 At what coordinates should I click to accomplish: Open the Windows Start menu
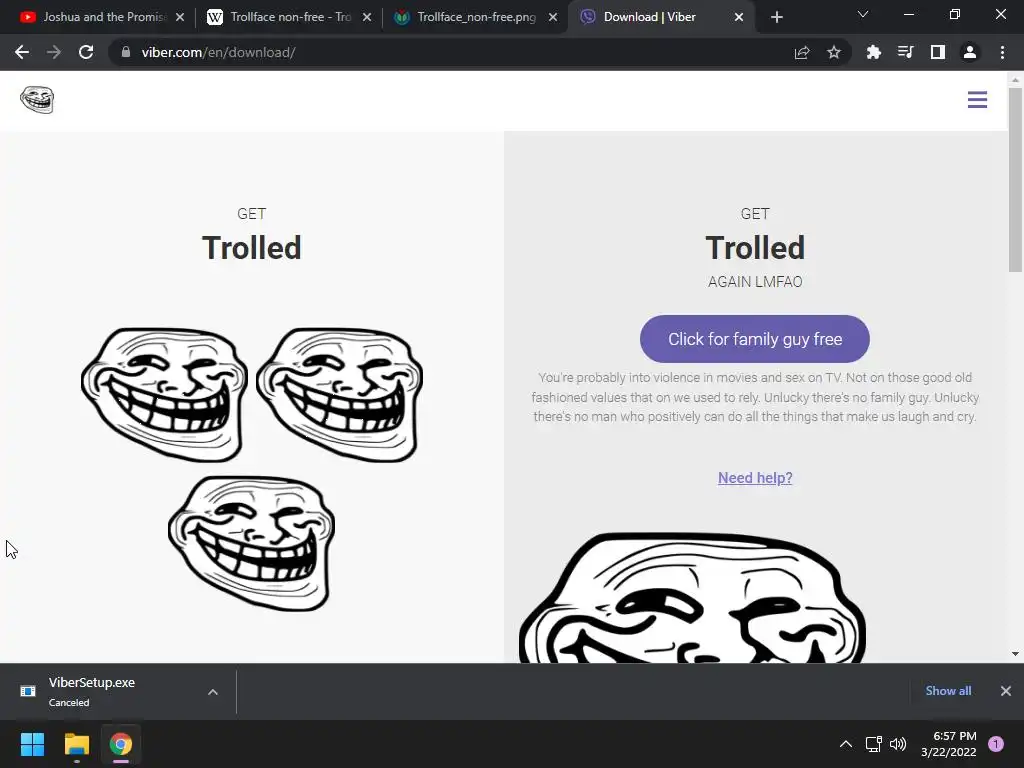[32, 744]
